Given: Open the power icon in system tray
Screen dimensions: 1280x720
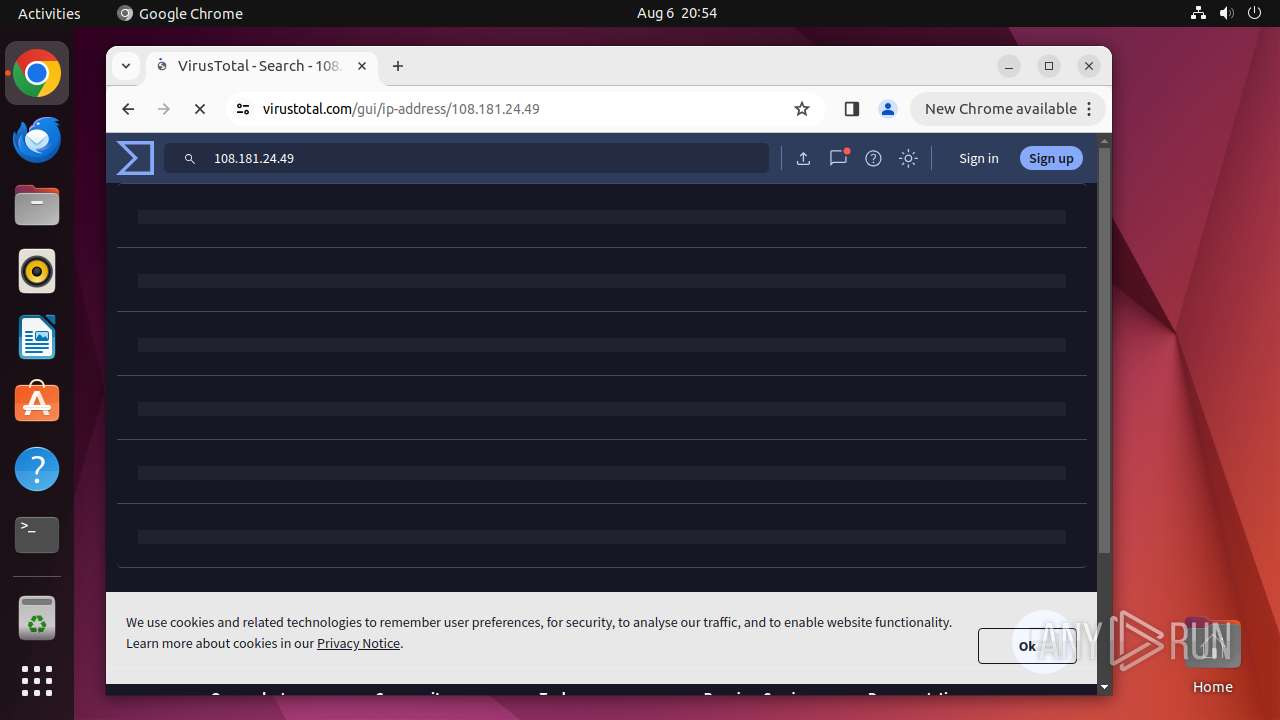Looking at the screenshot, I should point(1256,13).
